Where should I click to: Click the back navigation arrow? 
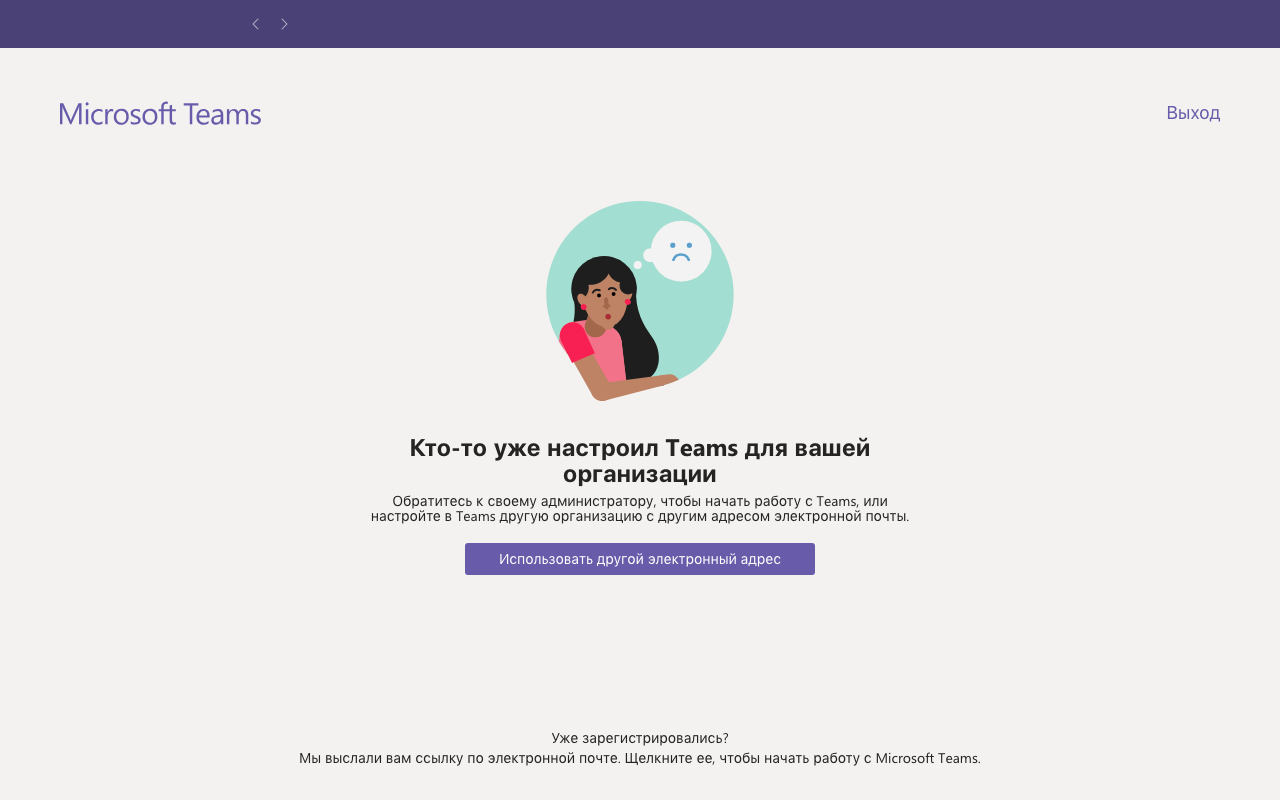pos(255,24)
